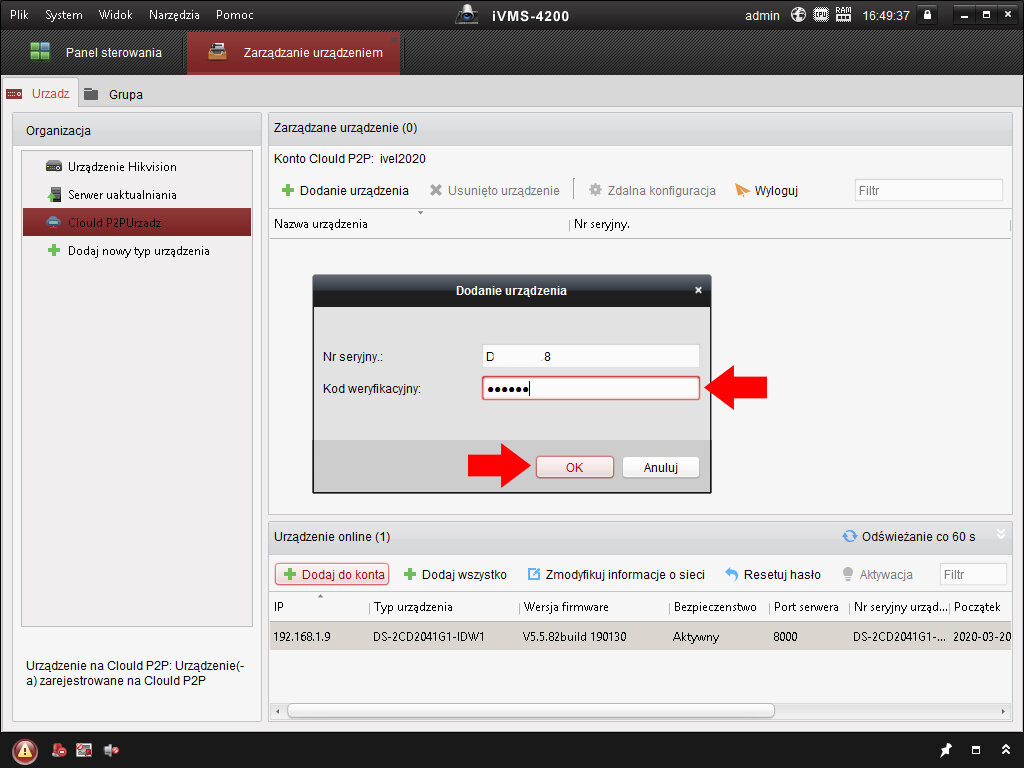Collapse the Urządzenie online panel with chevron

1000,536
